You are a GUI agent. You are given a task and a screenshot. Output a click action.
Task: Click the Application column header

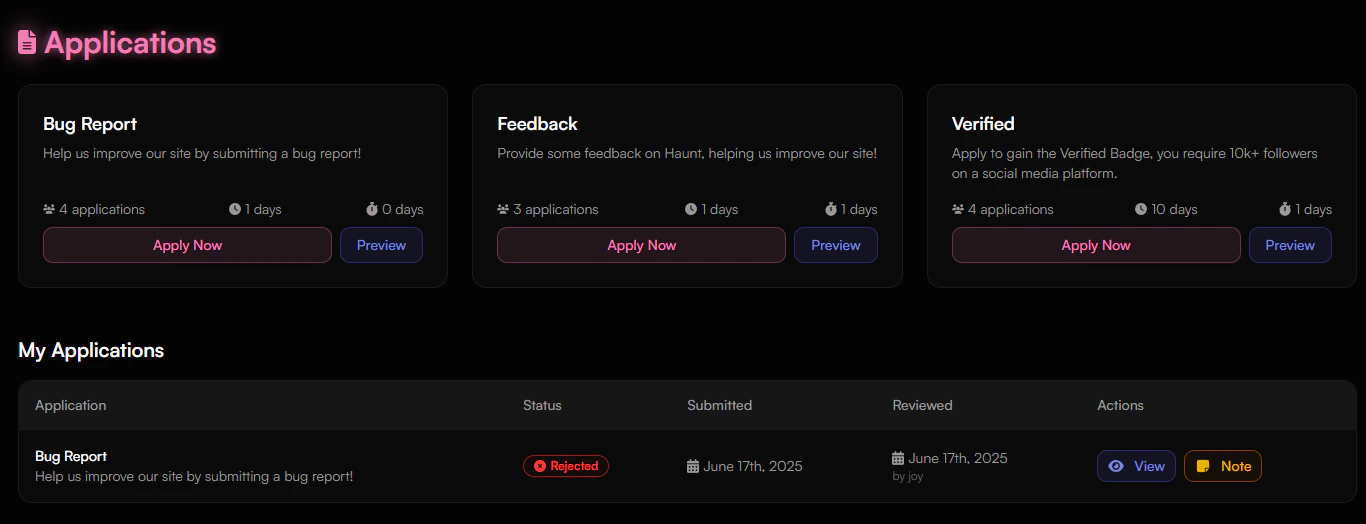70,405
